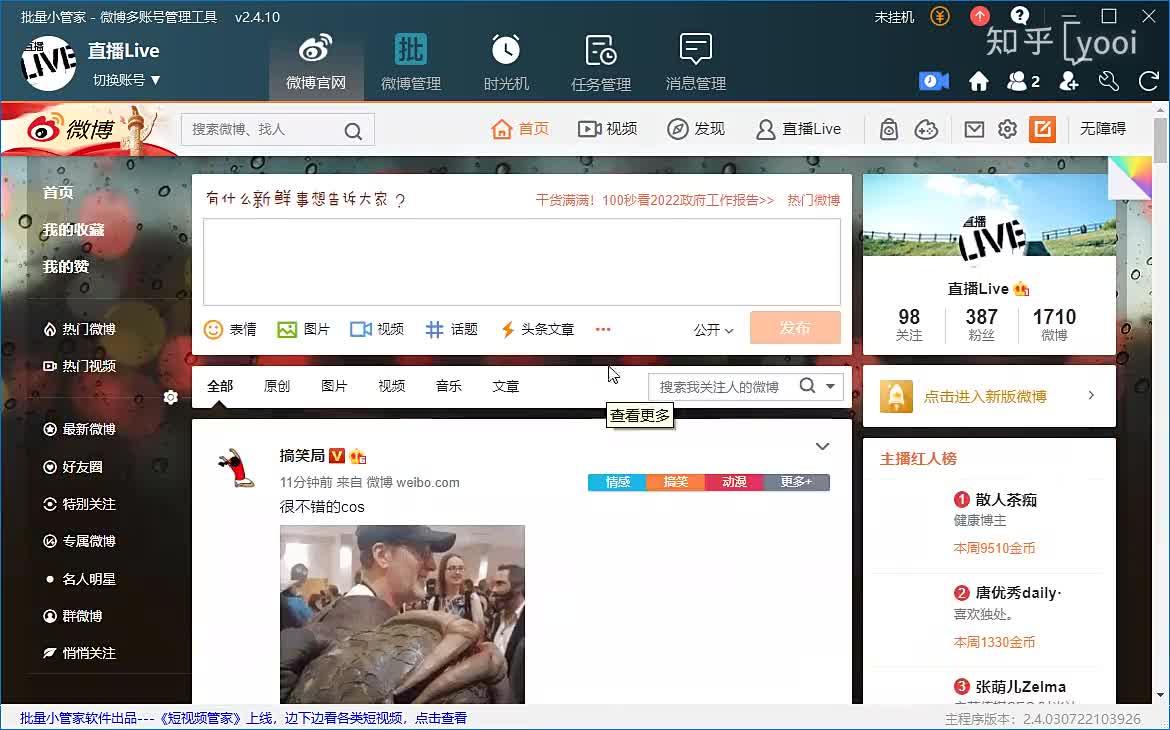Open the help question mark icon
1170x730 pixels.
point(1019,16)
